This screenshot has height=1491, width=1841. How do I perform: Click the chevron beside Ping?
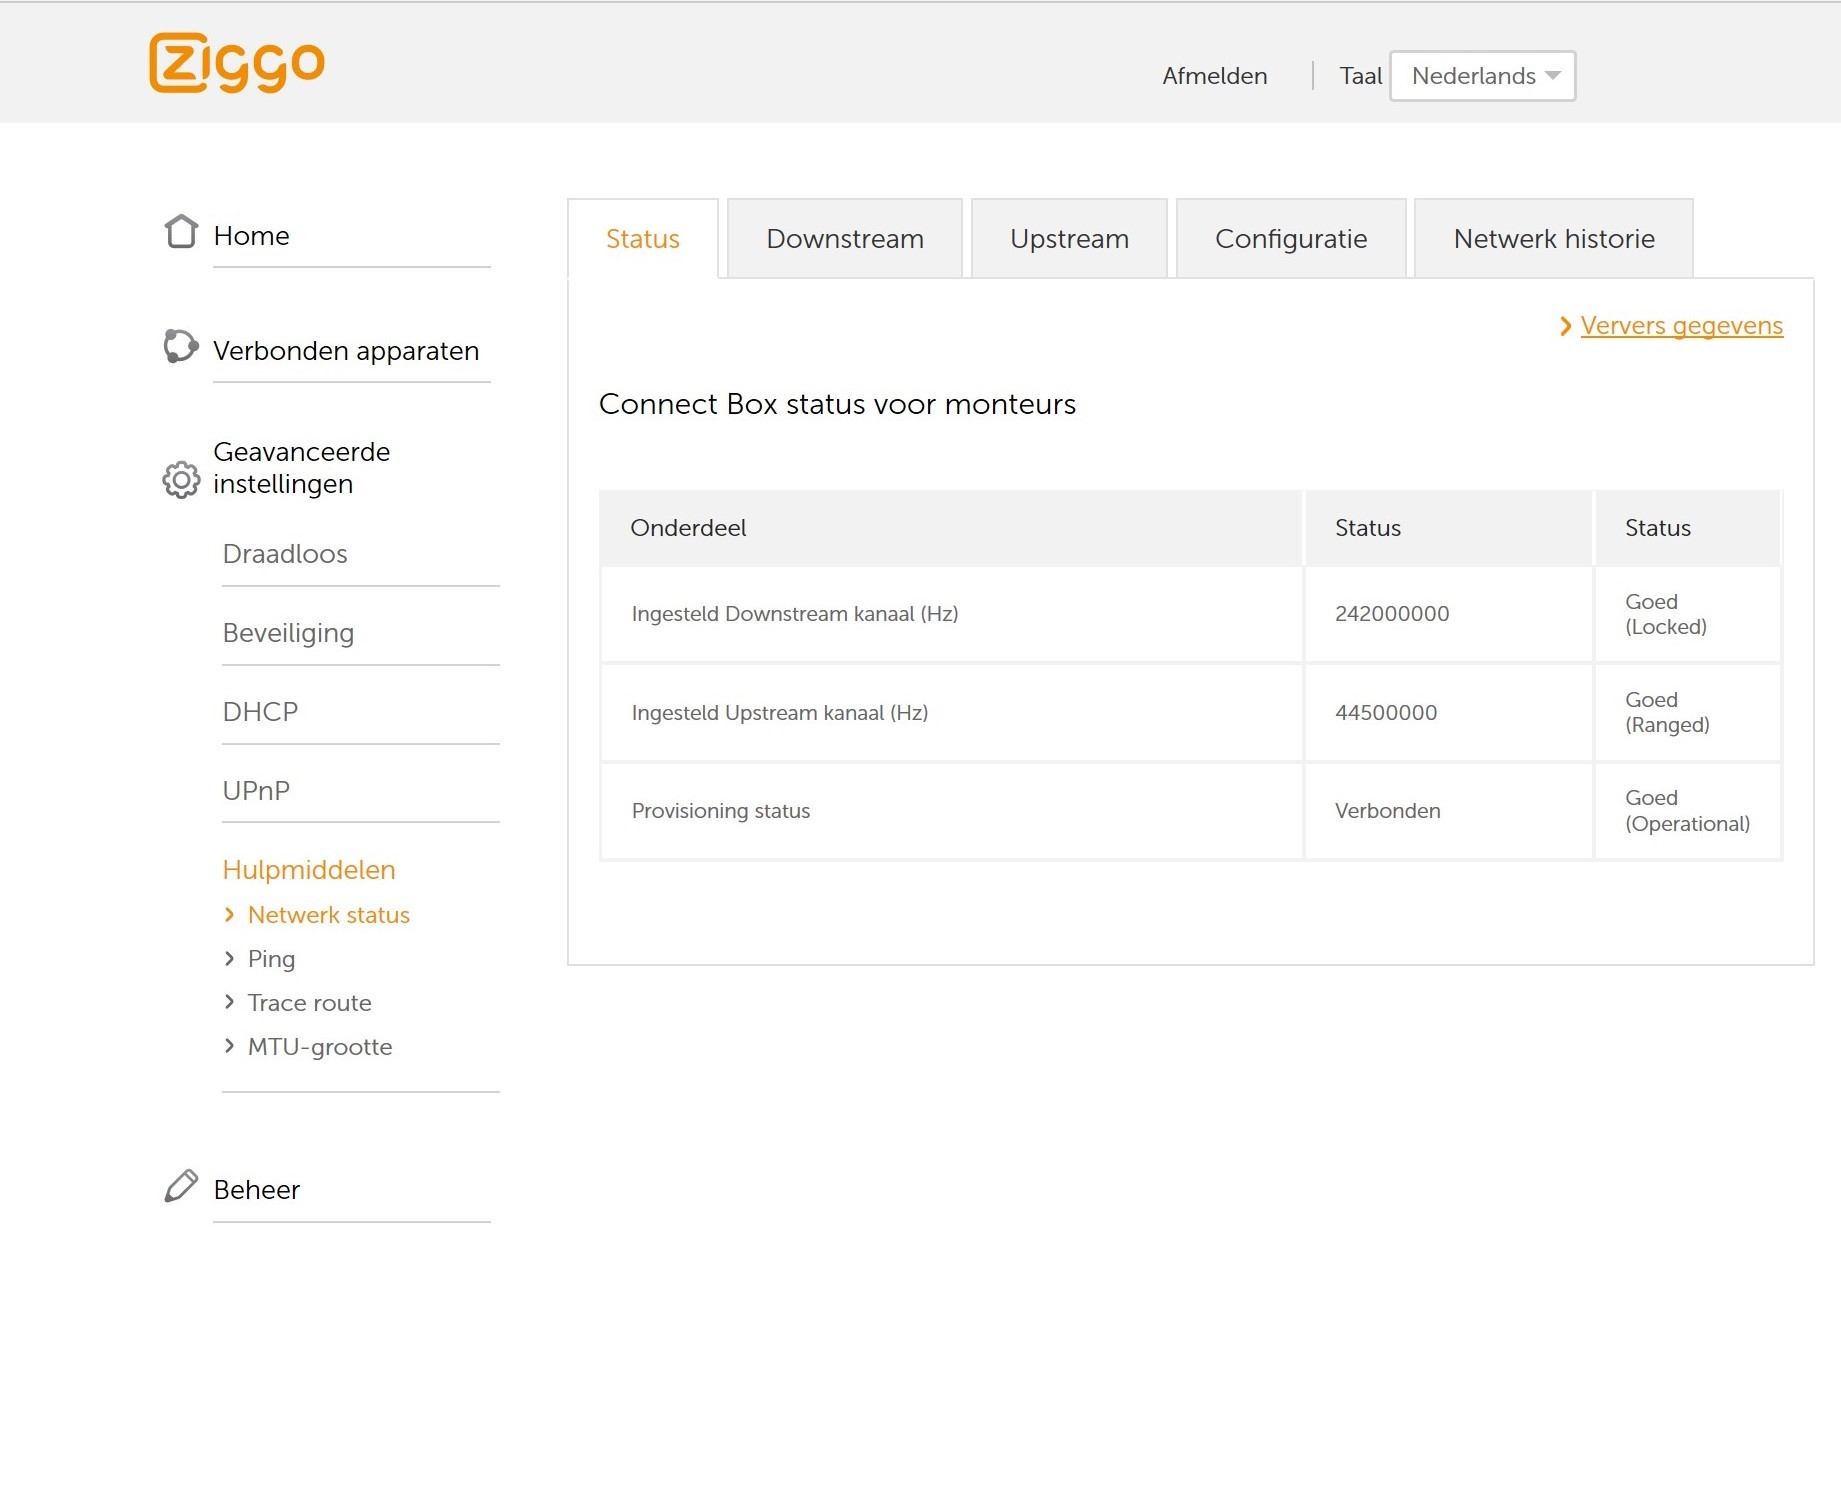coord(230,959)
